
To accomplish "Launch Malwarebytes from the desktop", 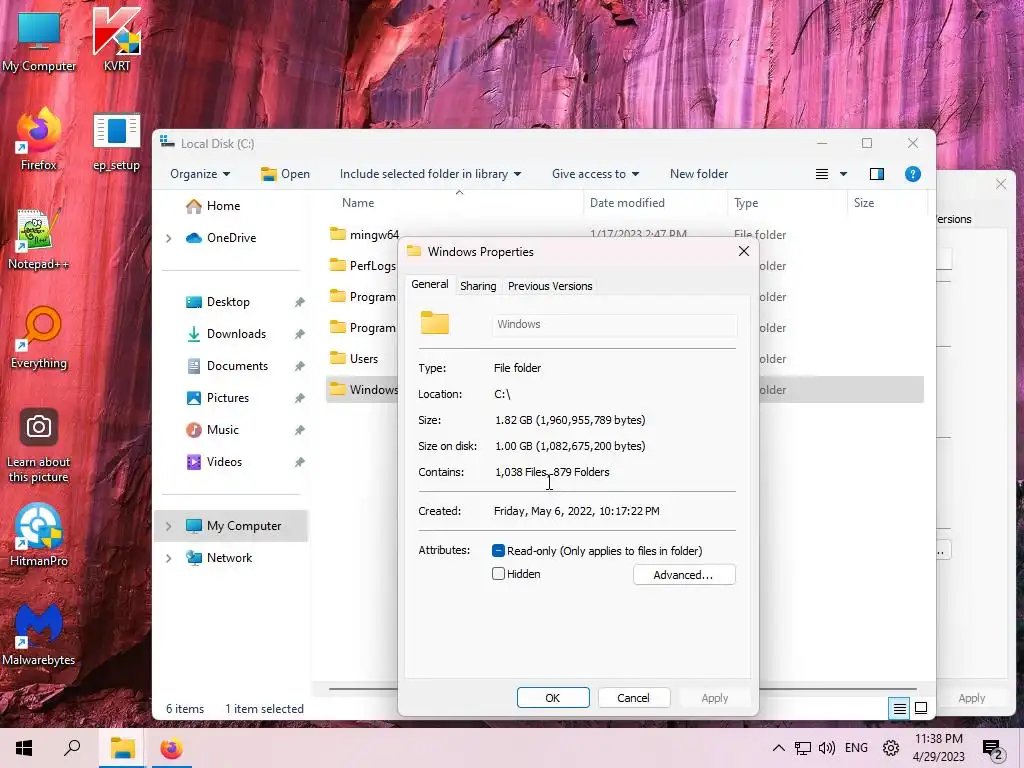I will tap(39, 635).
